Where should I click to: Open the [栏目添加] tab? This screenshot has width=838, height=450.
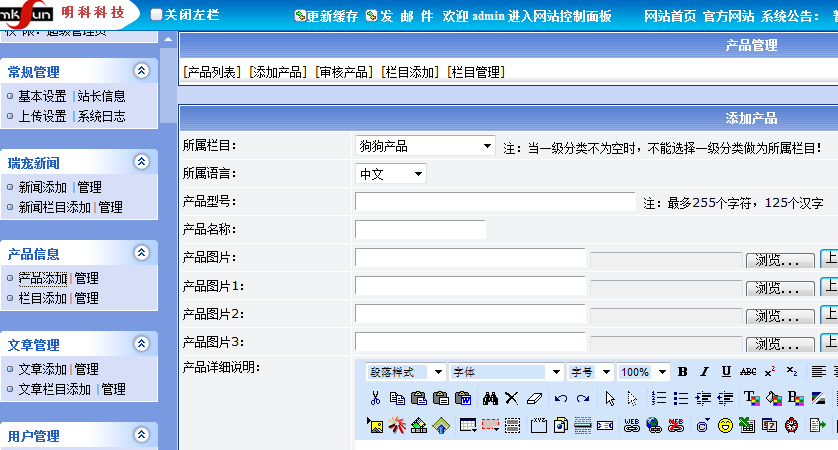click(x=410, y=72)
